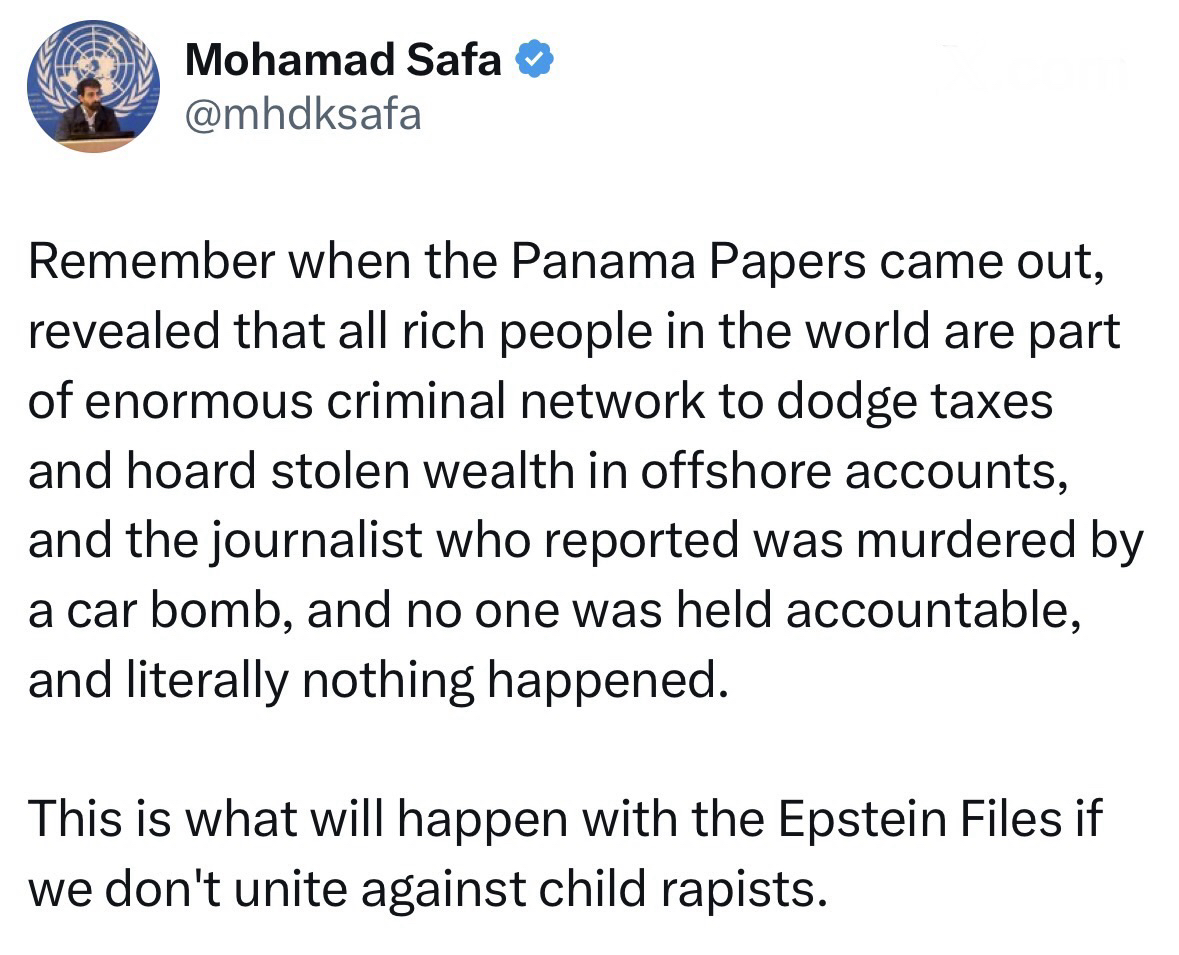Click the @mhdksafa handle
Viewport: 1179px width, 955px height.
pos(303,115)
